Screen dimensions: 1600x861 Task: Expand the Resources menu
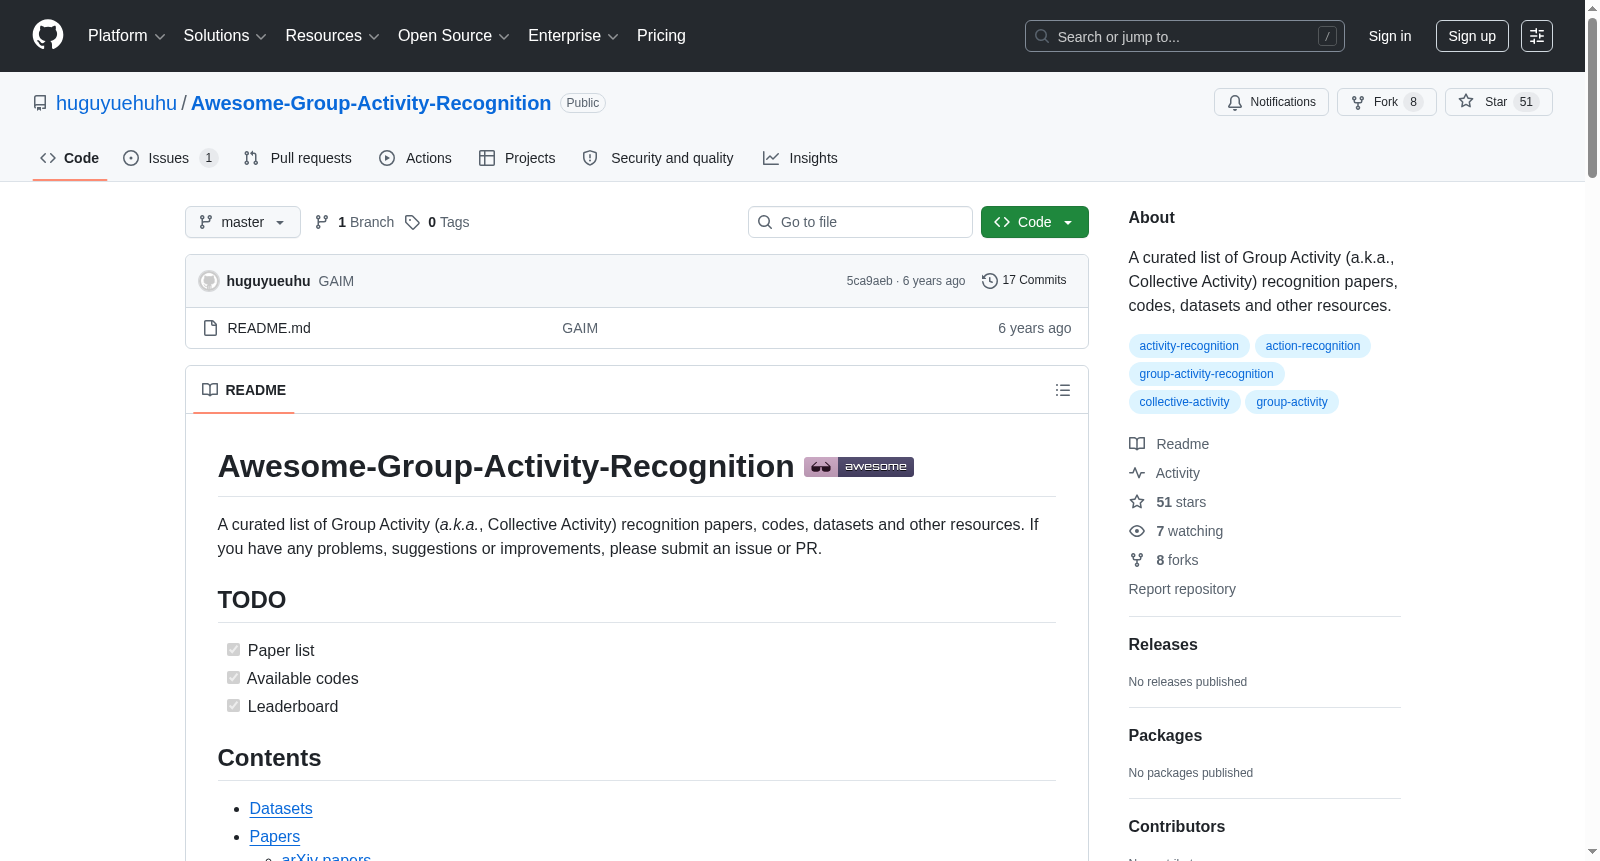coord(332,36)
